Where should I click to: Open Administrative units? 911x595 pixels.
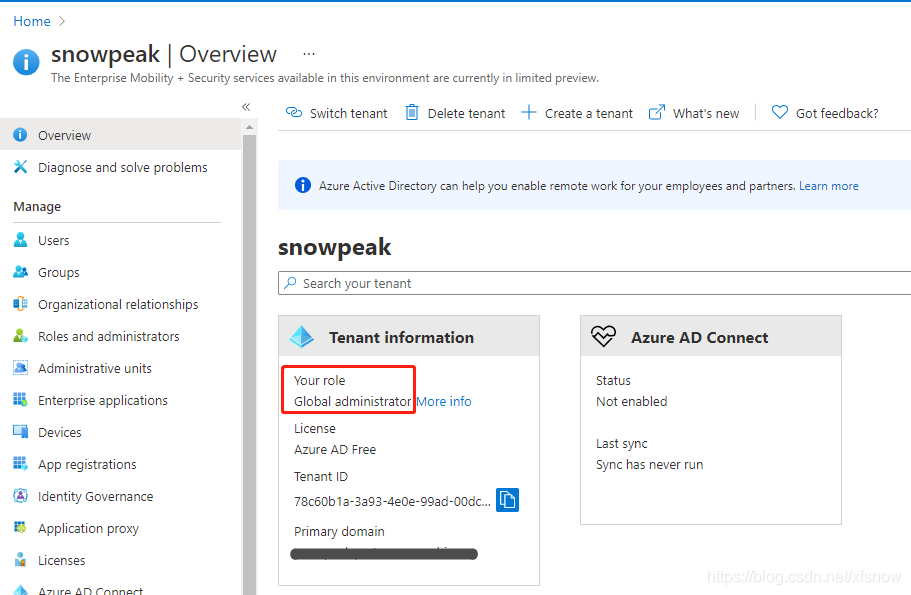pyautogui.click(x=120, y=368)
